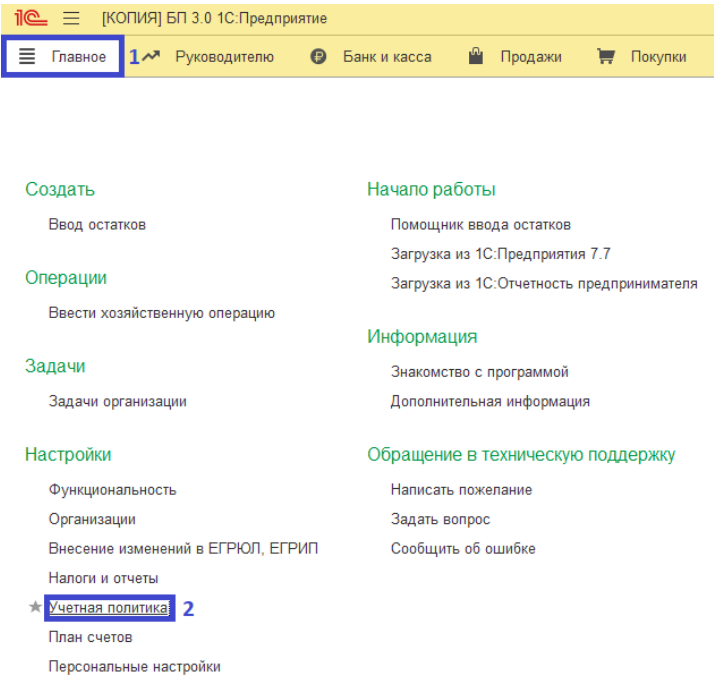Toggle favorite star next to Учетная политика

coord(36,607)
